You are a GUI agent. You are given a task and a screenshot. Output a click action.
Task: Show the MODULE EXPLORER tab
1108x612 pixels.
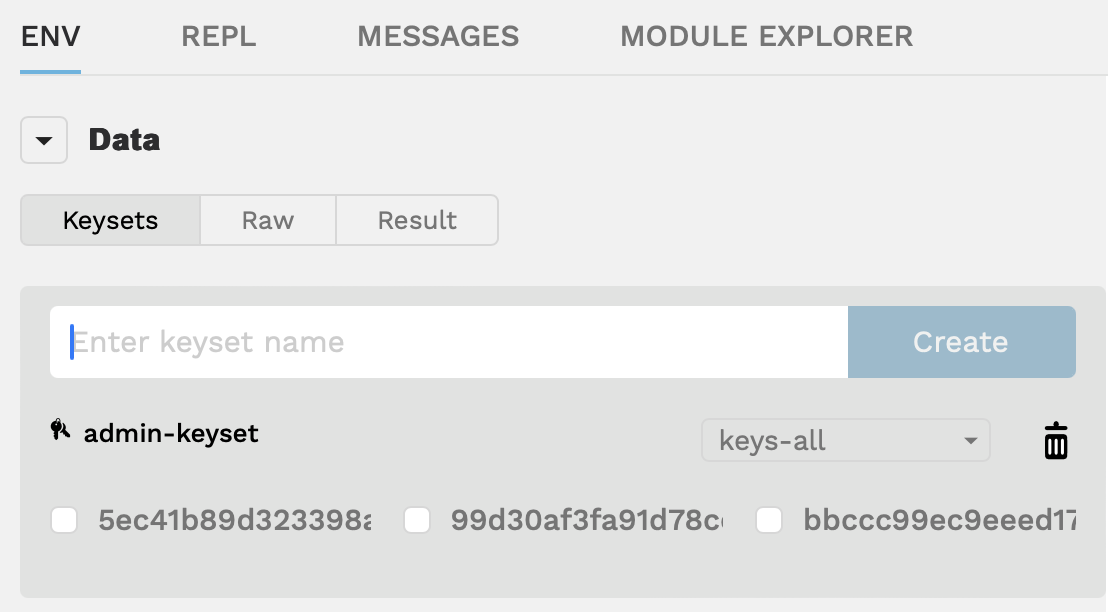[x=766, y=37]
